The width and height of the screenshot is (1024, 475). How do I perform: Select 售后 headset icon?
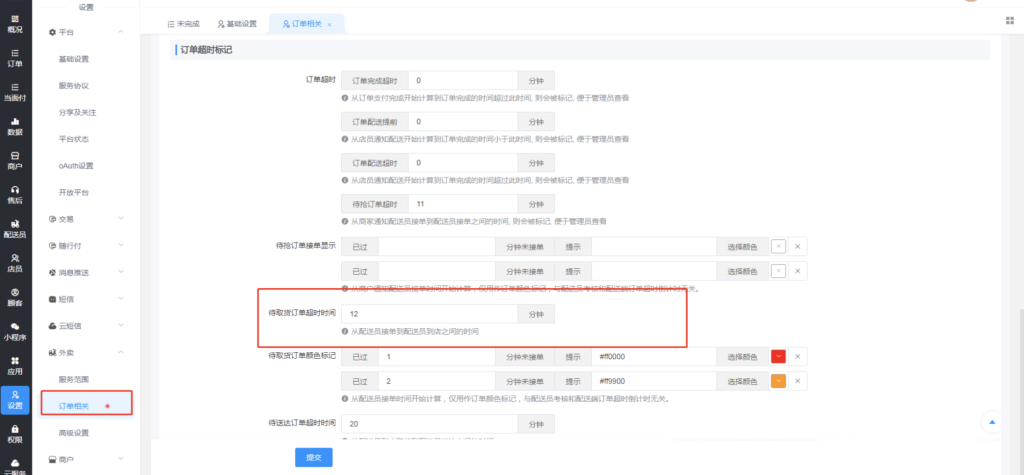coord(14,193)
